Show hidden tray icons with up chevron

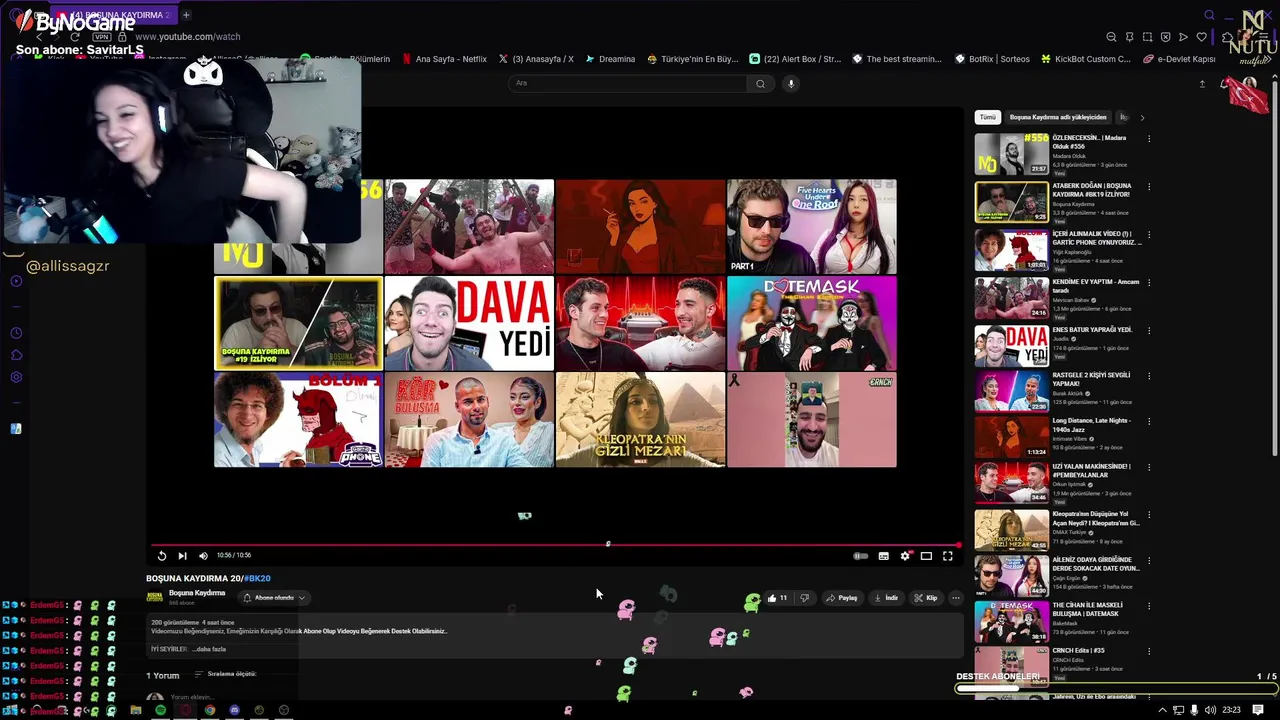(1162, 710)
